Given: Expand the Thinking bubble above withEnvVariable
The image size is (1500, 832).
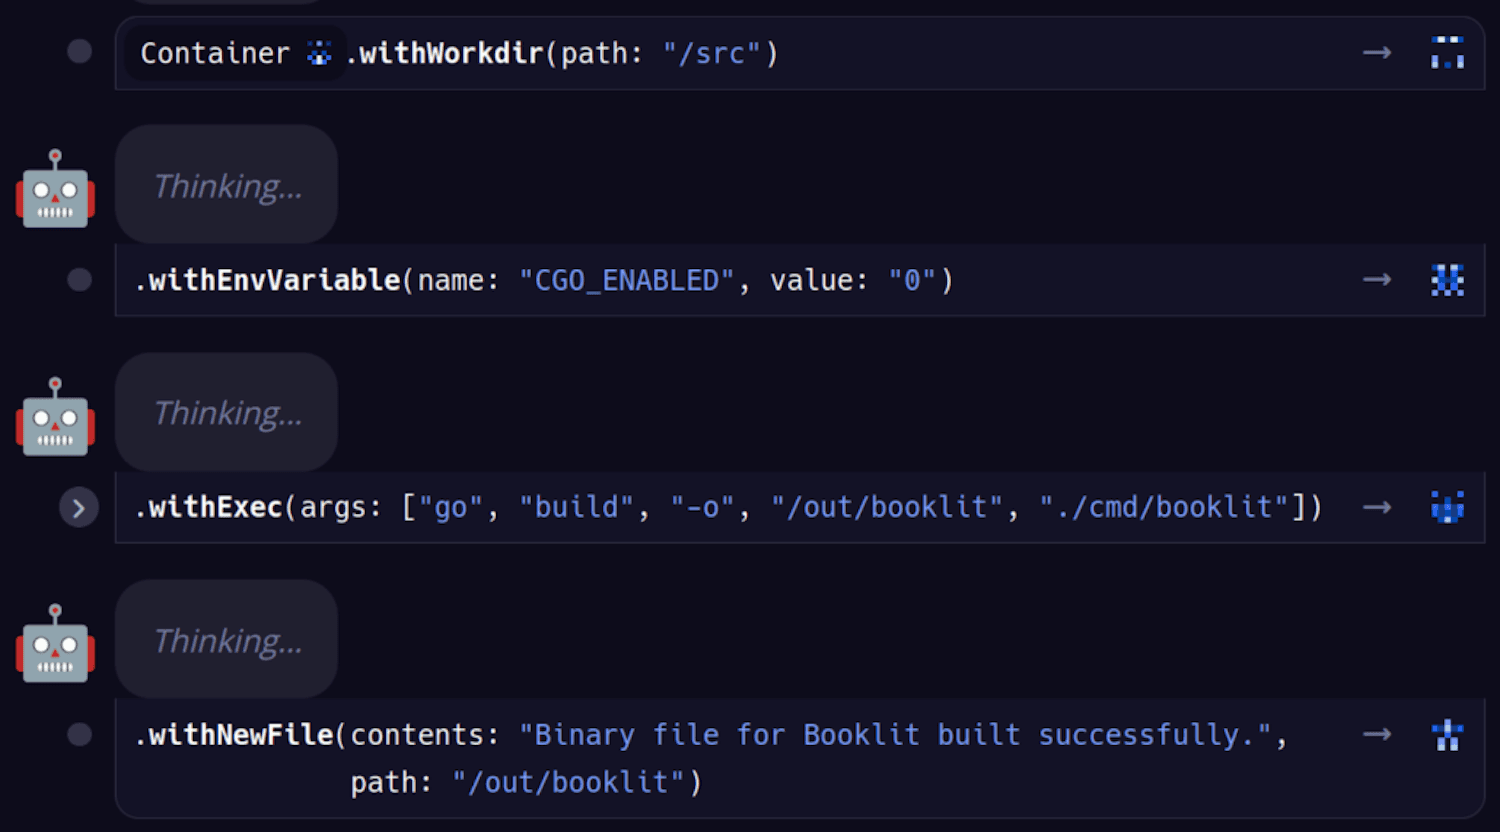Looking at the screenshot, I should click(x=227, y=186).
